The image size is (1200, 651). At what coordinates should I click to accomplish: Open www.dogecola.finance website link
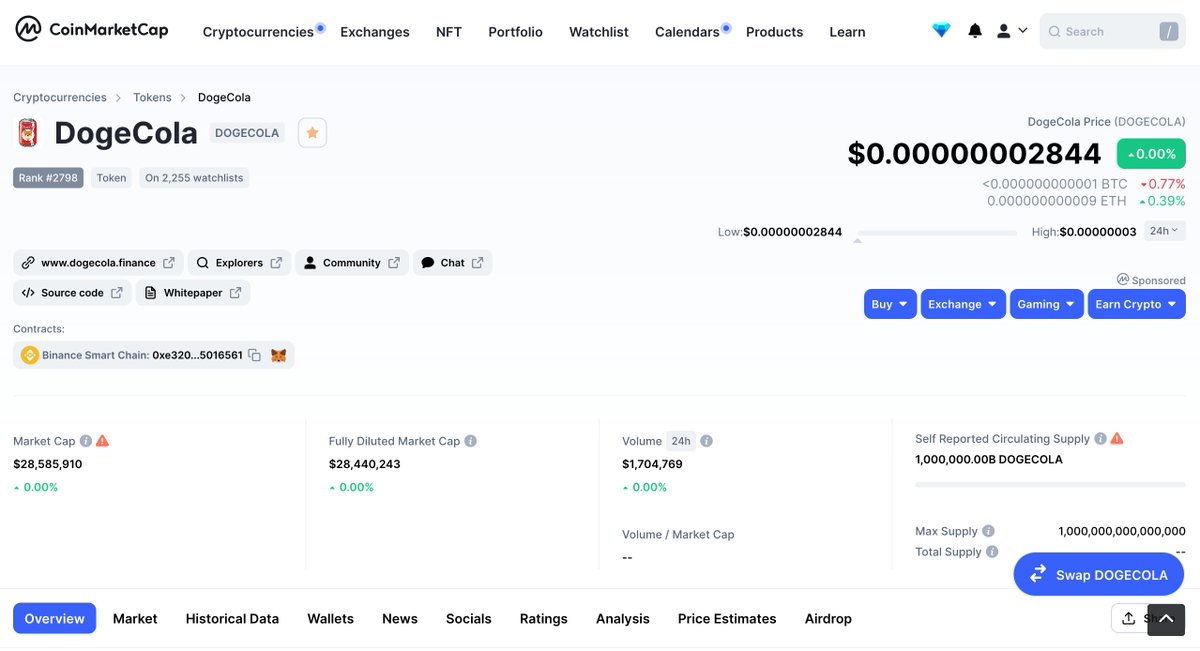(x=98, y=263)
